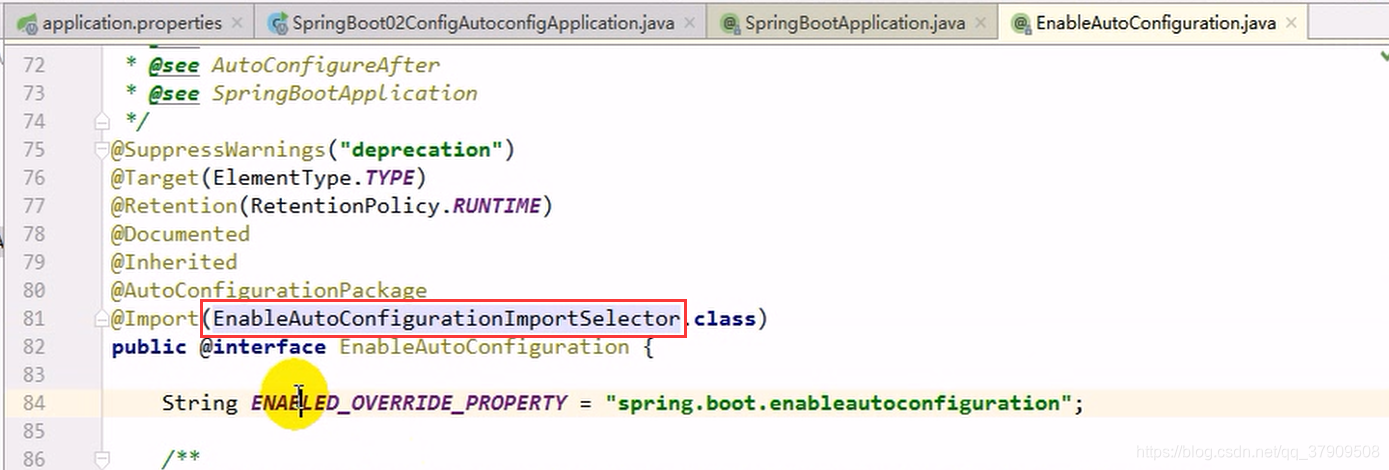Click the SpringBootApplication @see reference
1389x470 pixels.
tap(344, 93)
